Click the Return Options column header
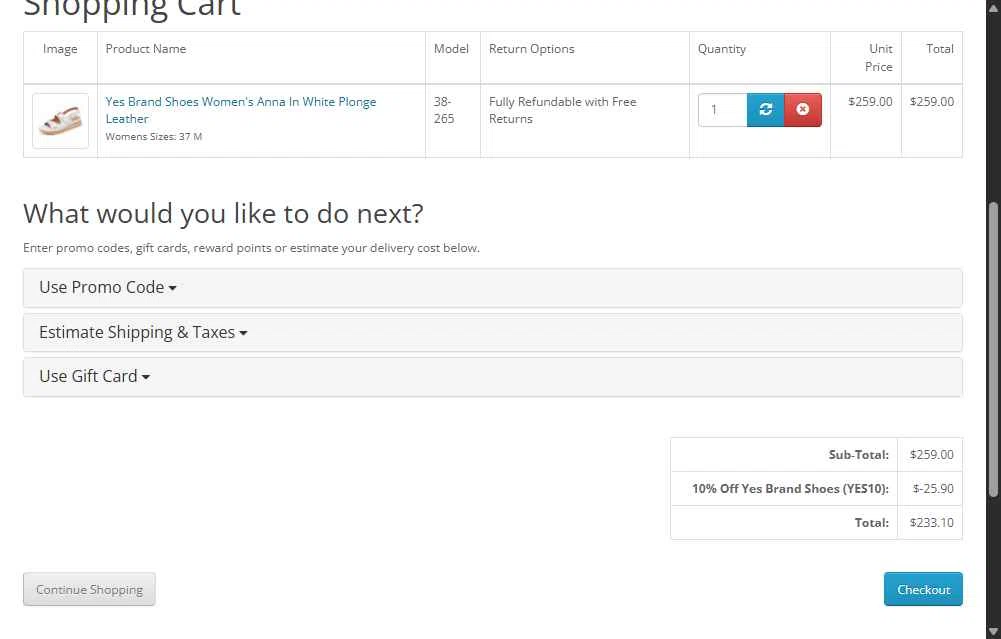The width and height of the screenshot is (1001, 639). (x=532, y=49)
